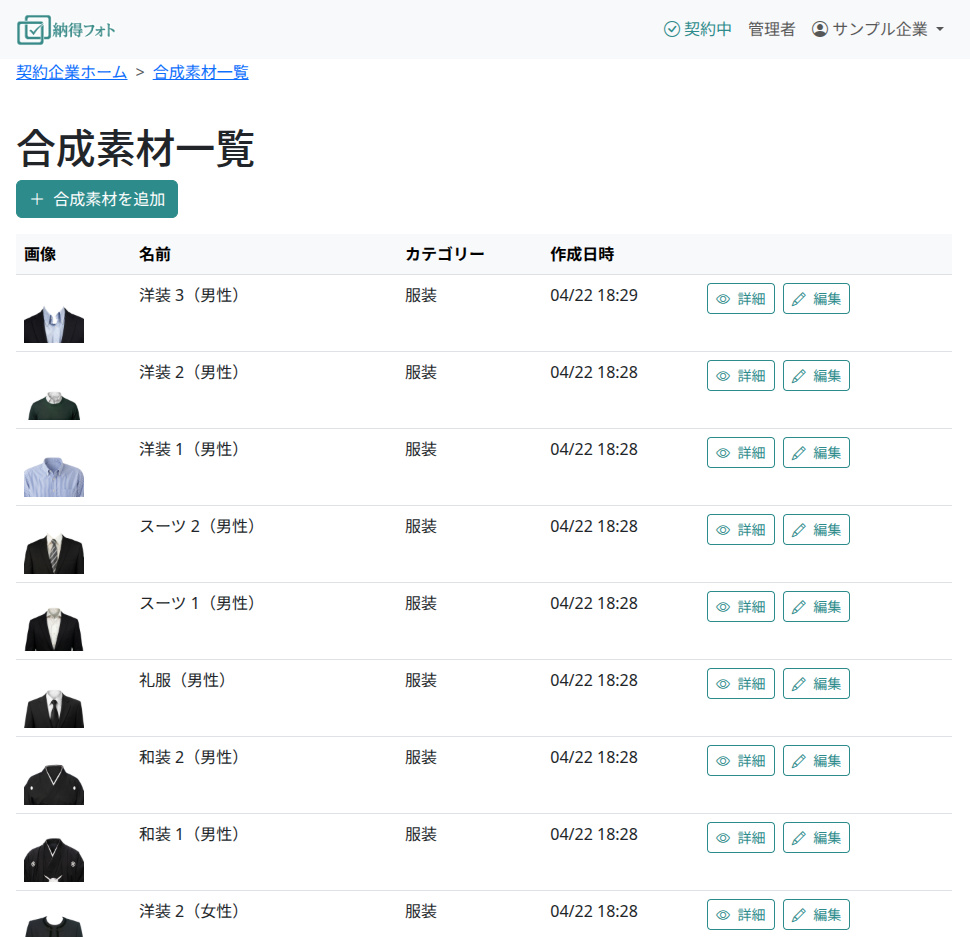Edit the 礼服（男性） entry
This screenshot has width=970, height=937.
tap(816, 683)
